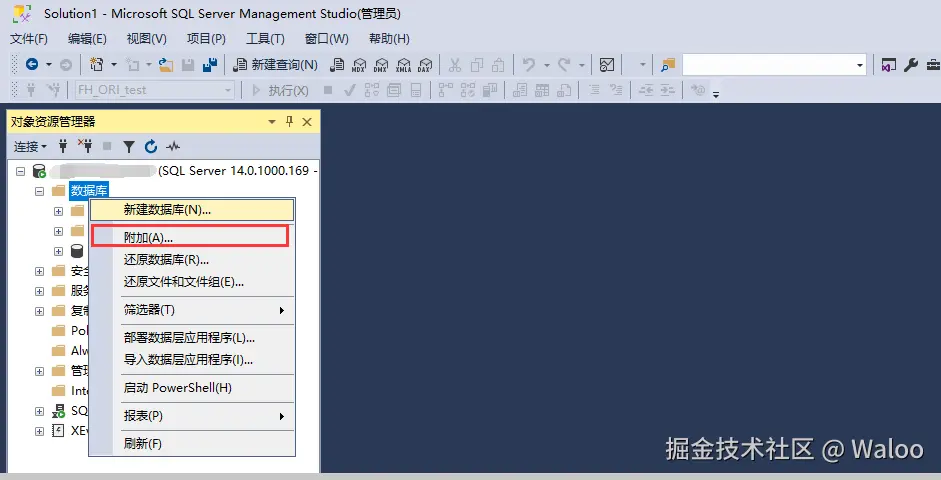The width and height of the screenshot is (941, 480).
Task: Expand the folder node starting with 安
Action: tap(39, 271)
